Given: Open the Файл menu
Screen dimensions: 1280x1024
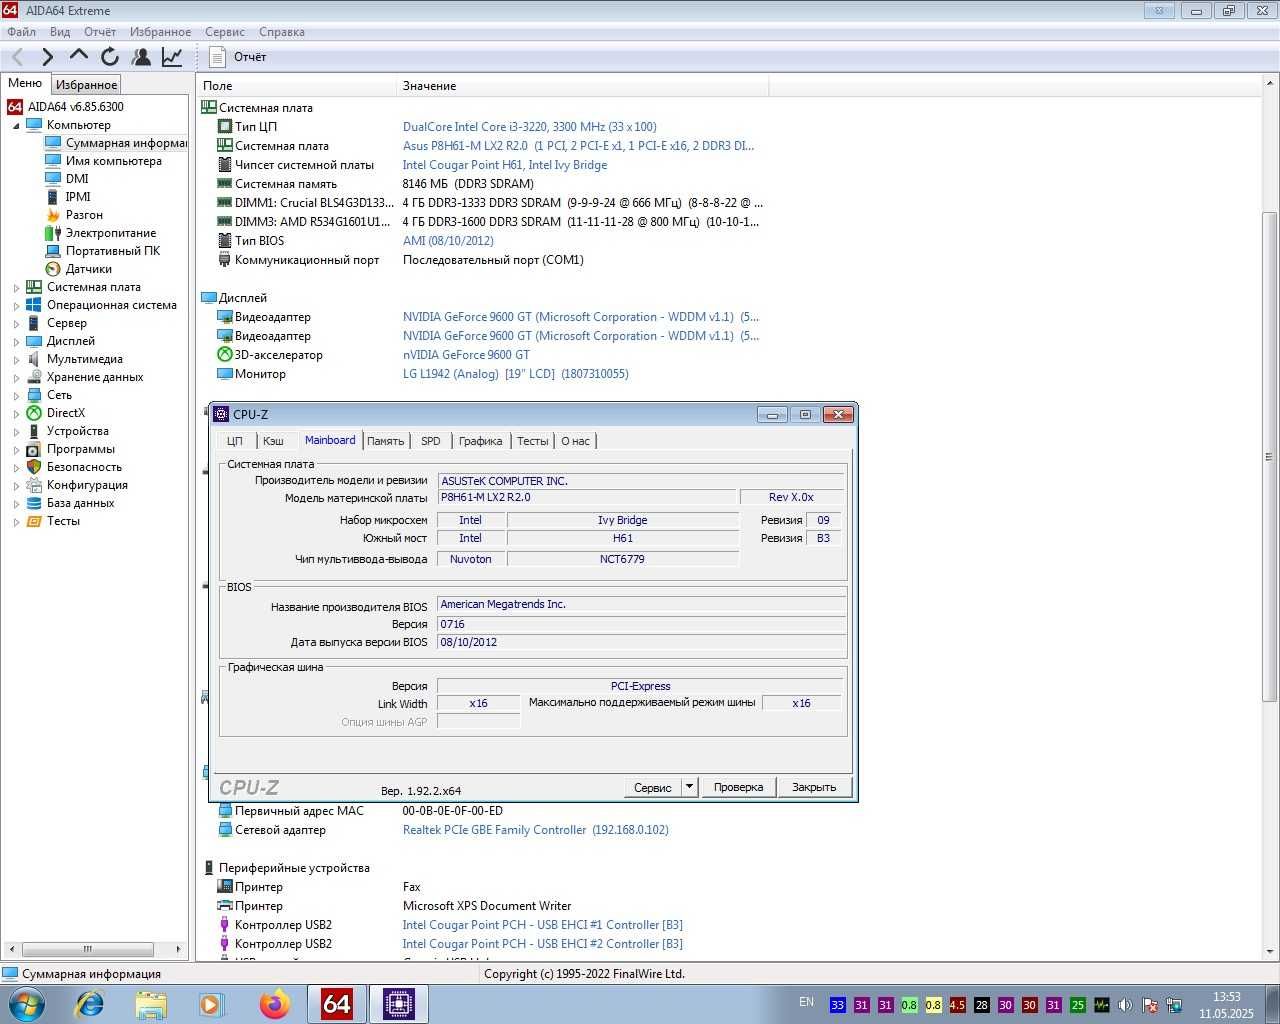Looking at the screenshot, I should pyautogui.click(x=21, y=32).
